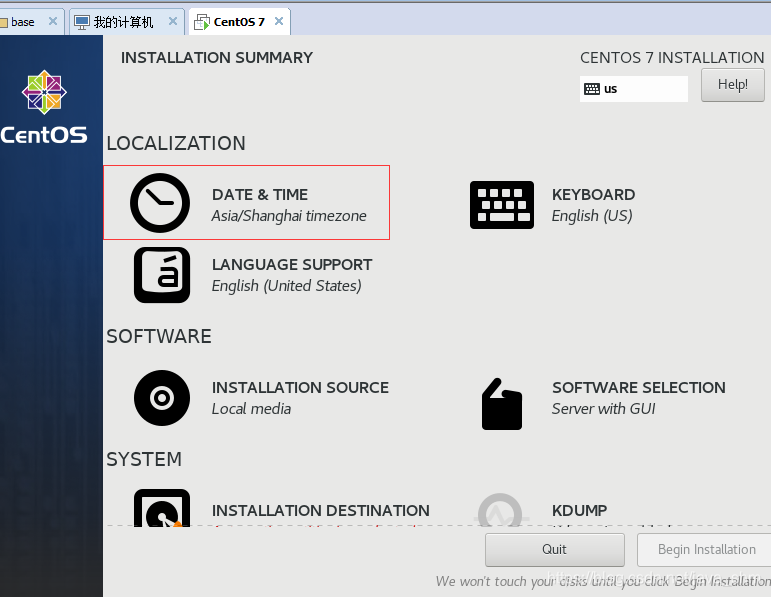Select the CentOS 7 tab
Viewport: 771px width, 597px height.
tap(239, 22)
